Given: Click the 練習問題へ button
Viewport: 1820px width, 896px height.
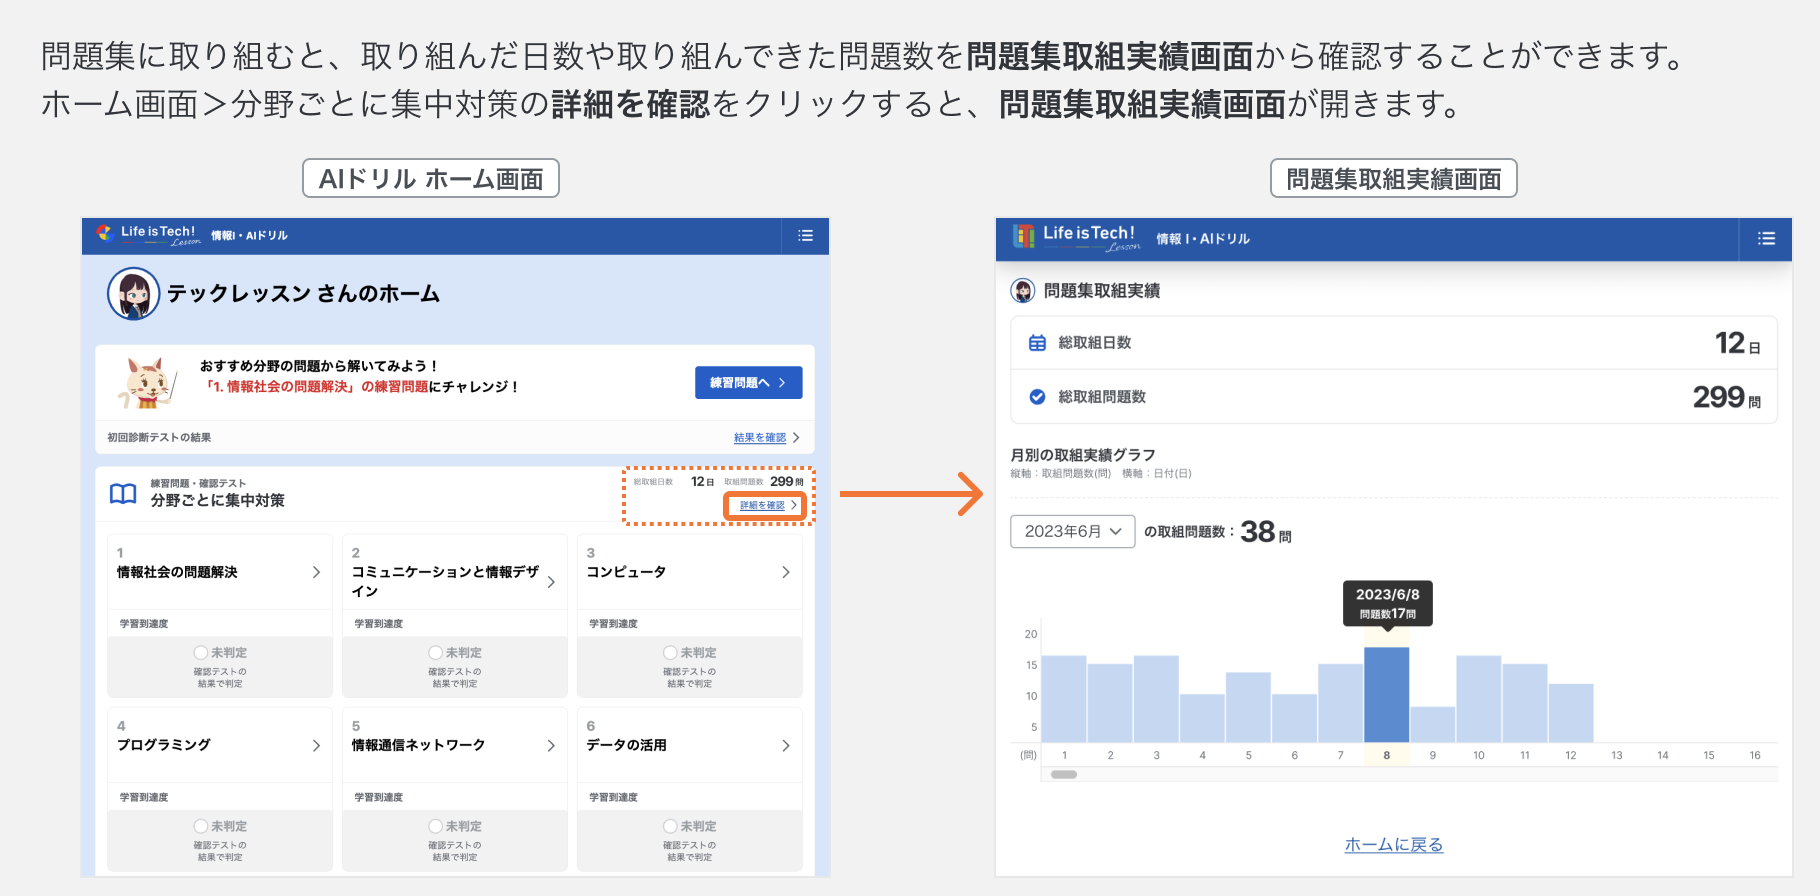Looking at the screenshot, I should coord(748,383).
